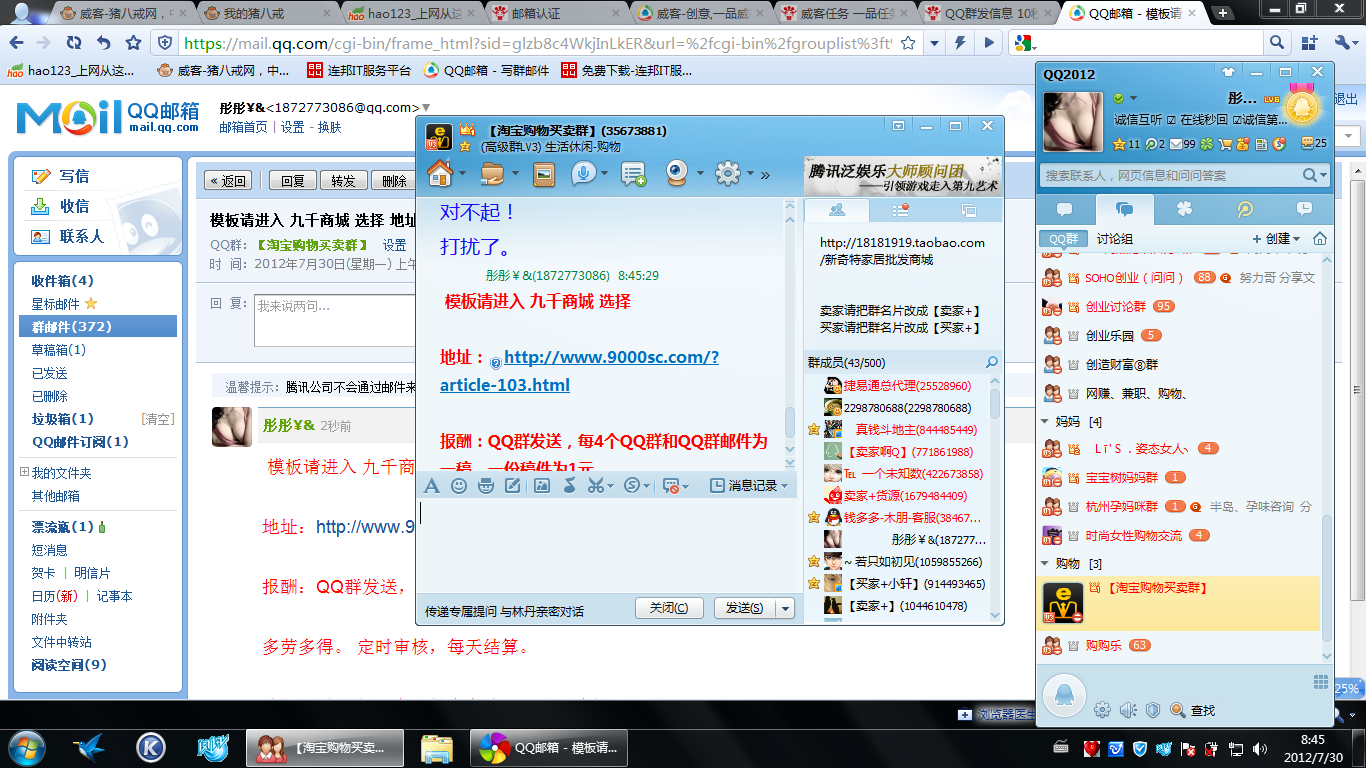Viewport: 1366px width, 768px height.
Task: Open file explorer folder in taskbar
Action: pos(438,747)
